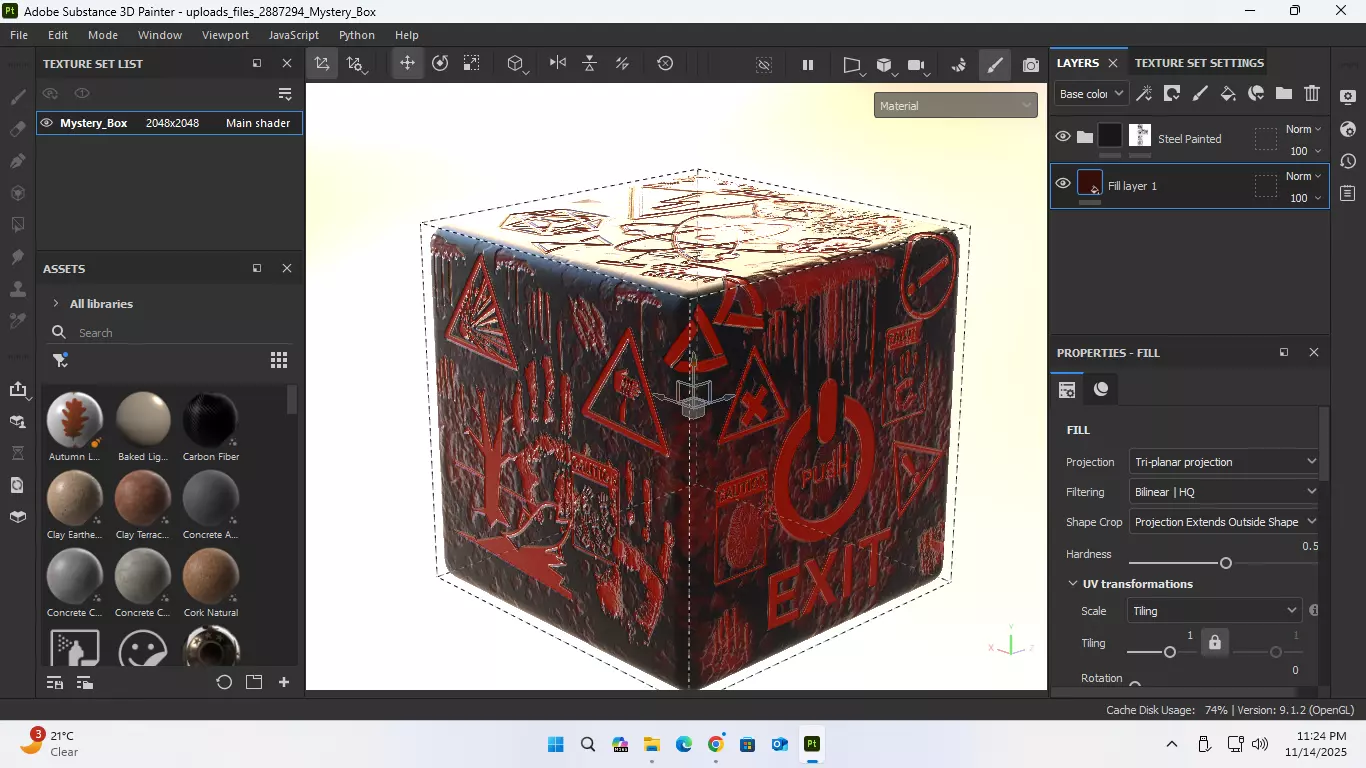Click the reset transform circular icon

[x=666, y=63]
